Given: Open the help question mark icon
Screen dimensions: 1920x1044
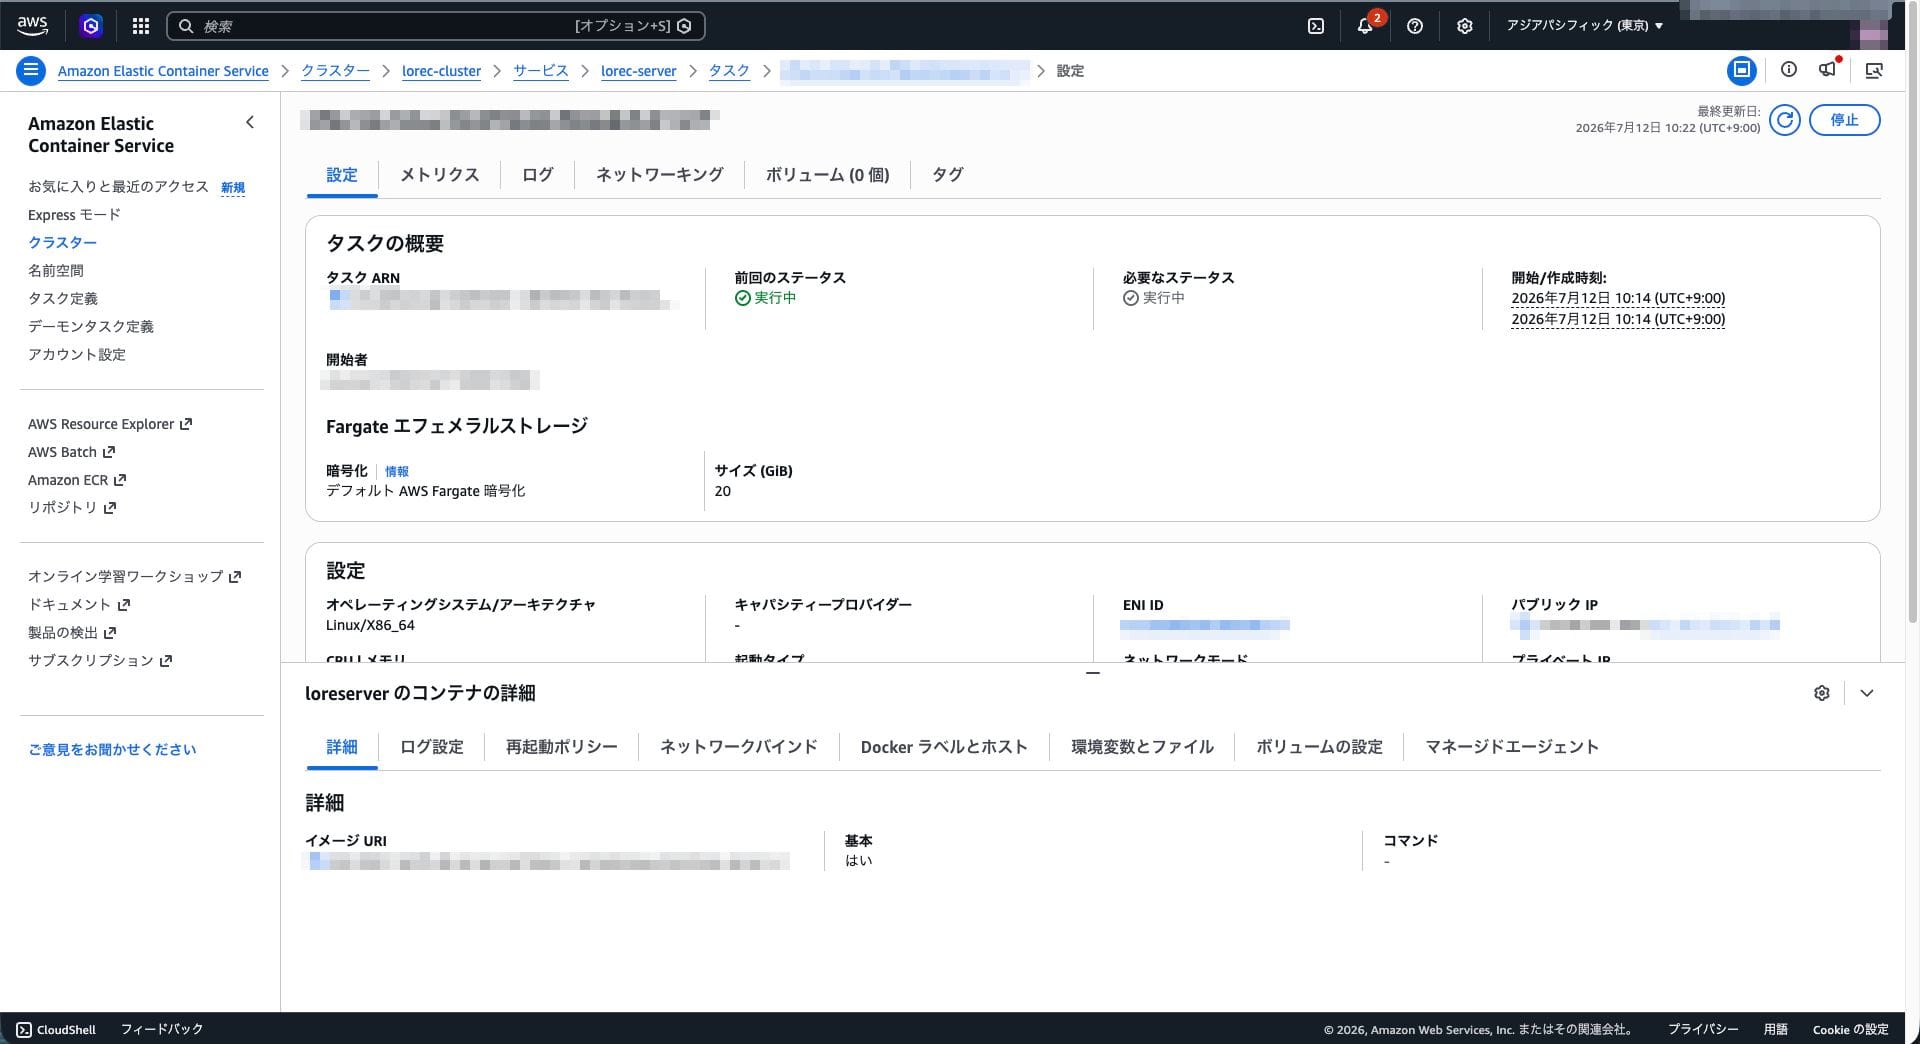Looking at the screenshot, I should pyautogui.click(x=1415, y=26).
